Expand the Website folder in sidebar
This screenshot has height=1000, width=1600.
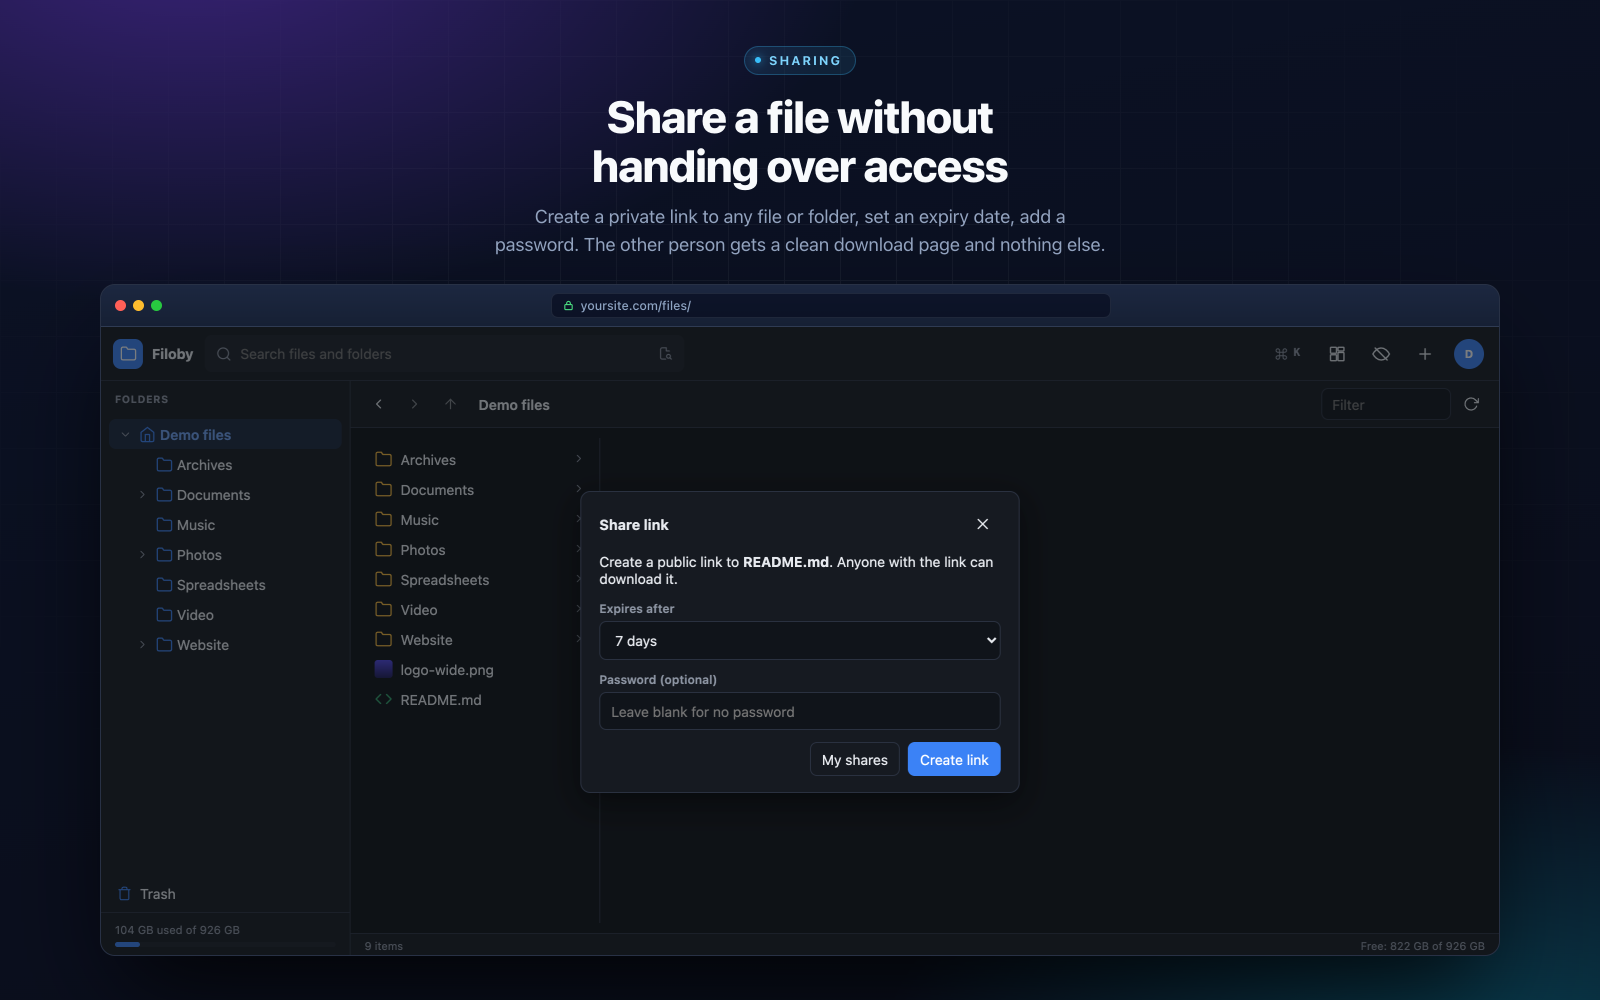[142, 645]
